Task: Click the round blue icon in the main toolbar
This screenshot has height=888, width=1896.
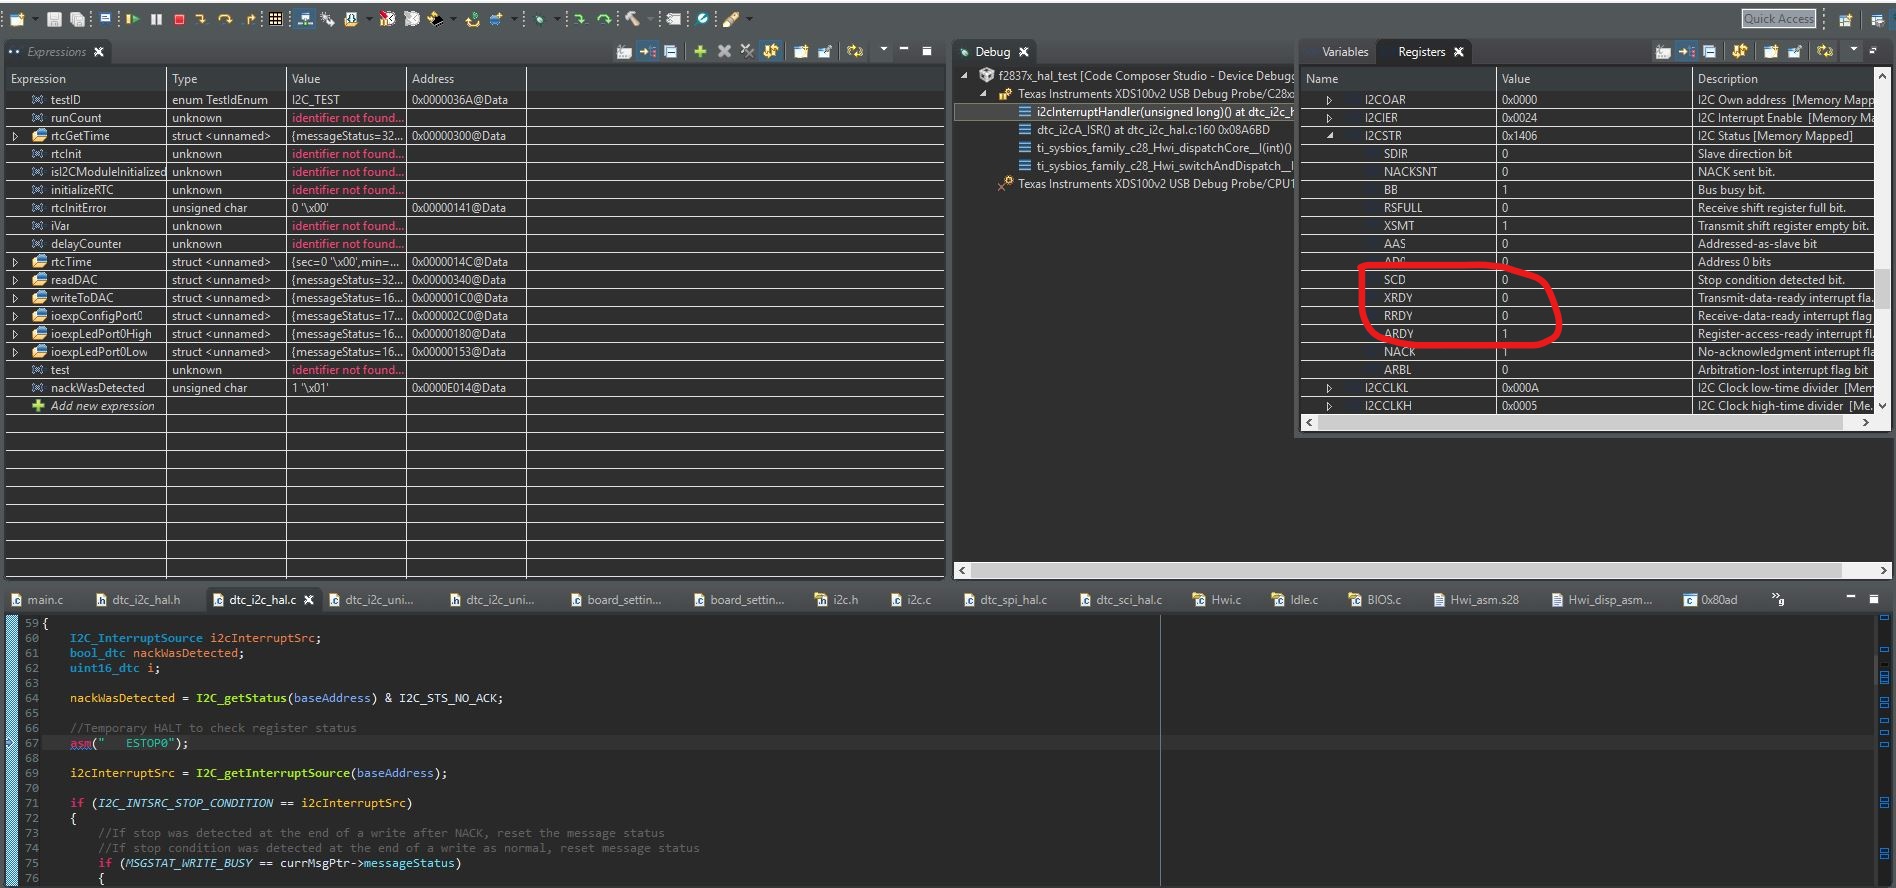Action: pyautogui.click(x=702, y=19)
